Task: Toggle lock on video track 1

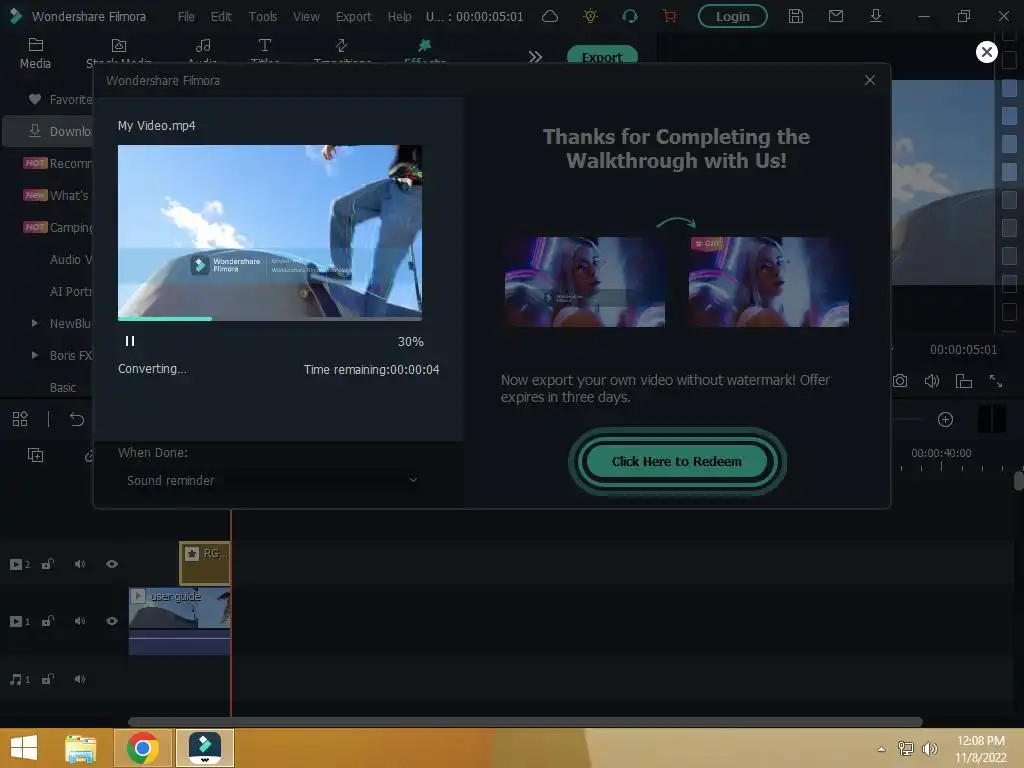Action: 48,621
